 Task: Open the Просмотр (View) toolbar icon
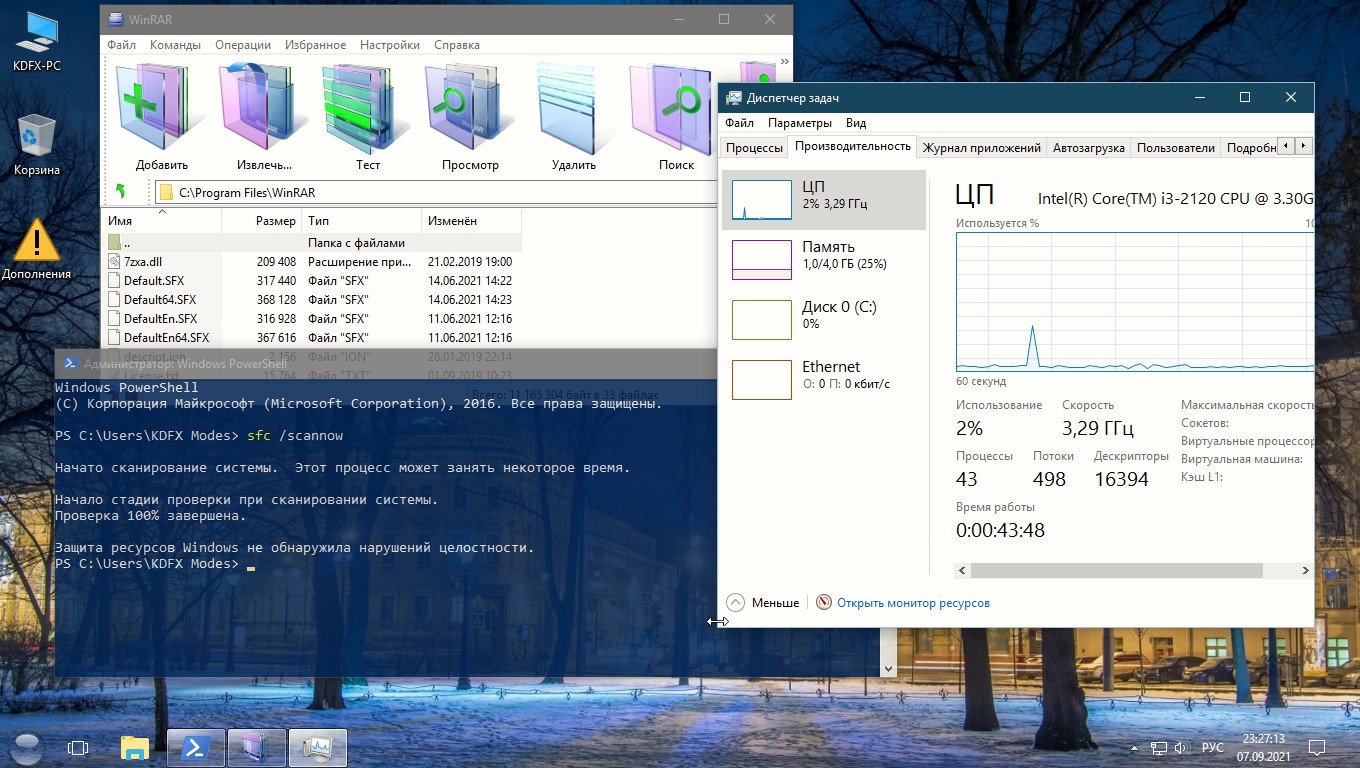[x=470, y=116]
